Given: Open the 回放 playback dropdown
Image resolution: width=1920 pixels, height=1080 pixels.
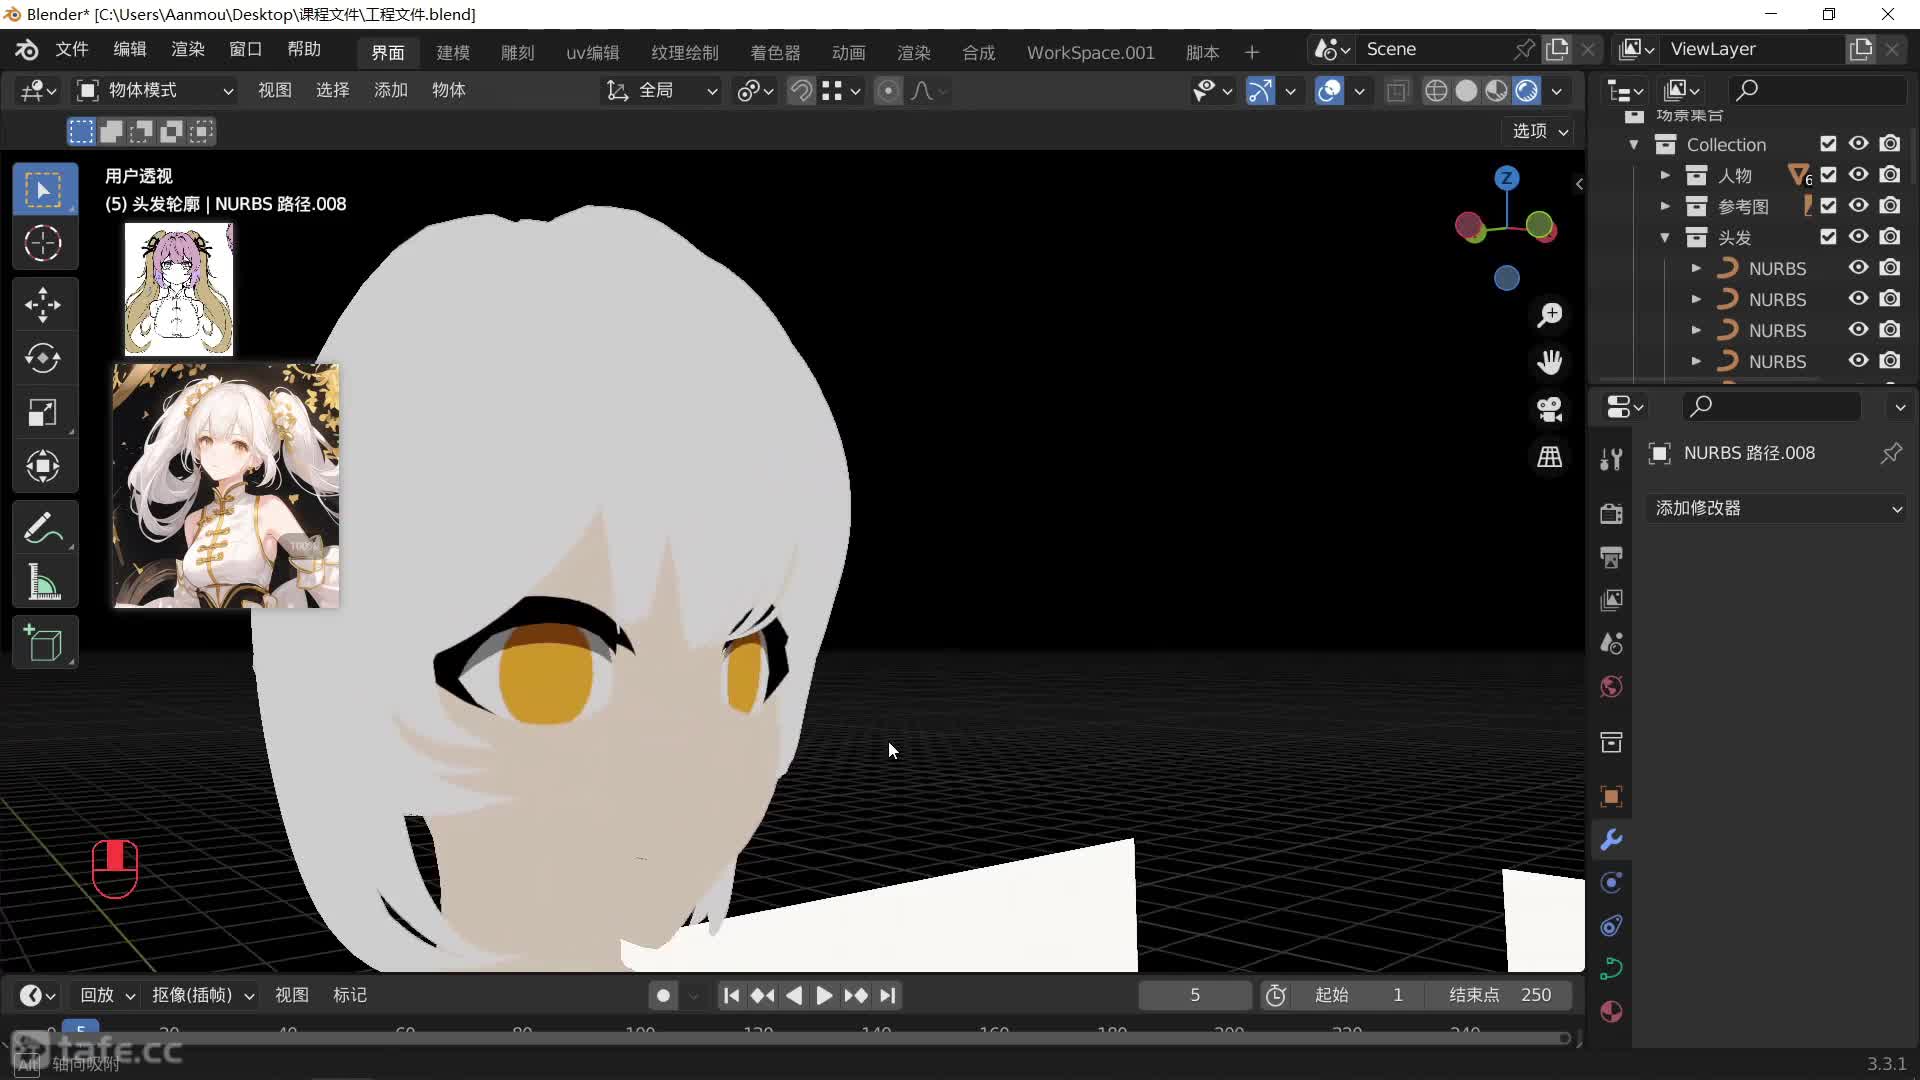Looking at the screenshot, I should pyautogui.click(x=107, y=996).
